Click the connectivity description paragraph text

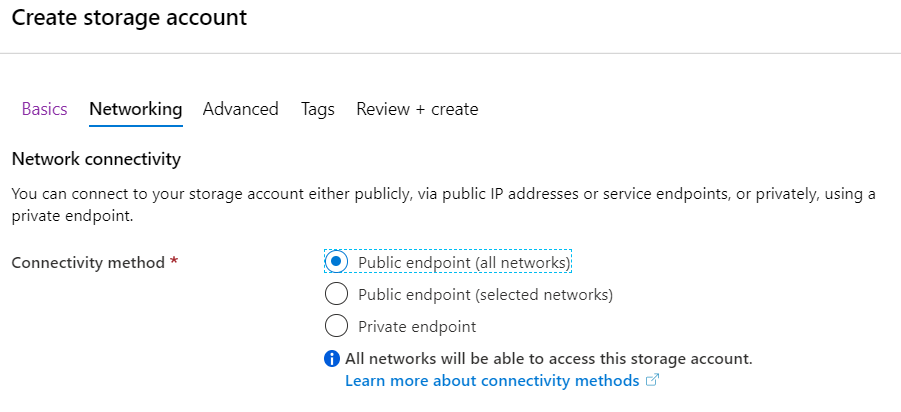pos(444,206)
